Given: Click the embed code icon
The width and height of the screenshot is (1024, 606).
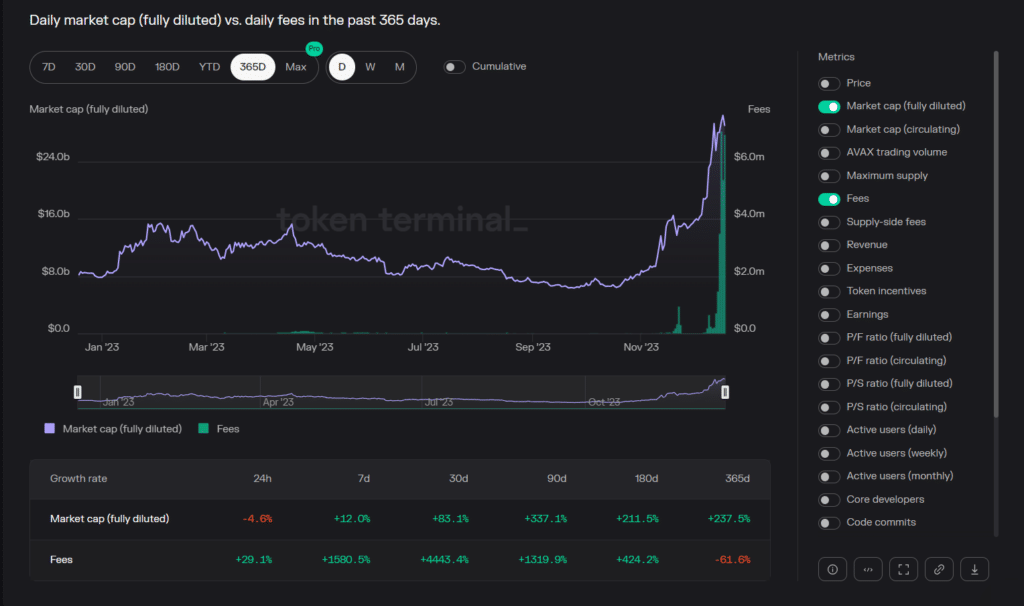Looking at the screenshot, I should [x=868, y=568].
